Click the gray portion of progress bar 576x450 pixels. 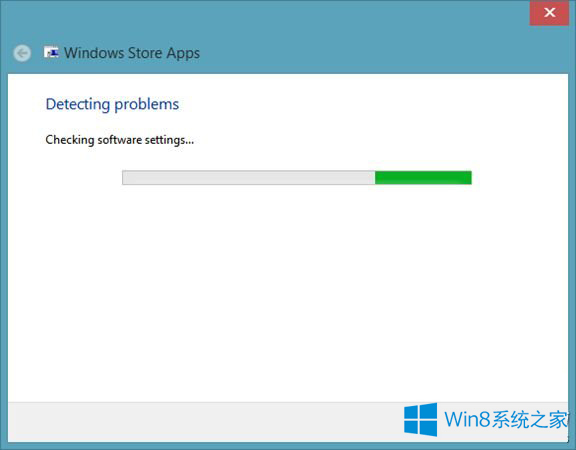click(249, 178)
